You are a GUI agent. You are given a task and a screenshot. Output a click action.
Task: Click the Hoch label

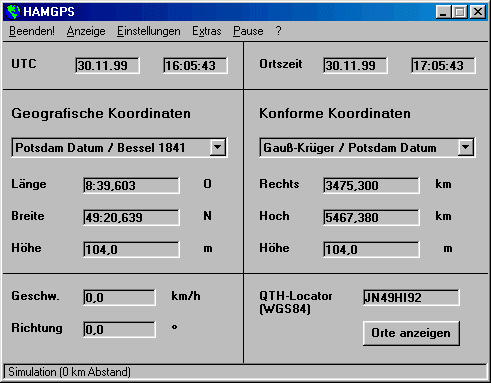coord(274,216)
